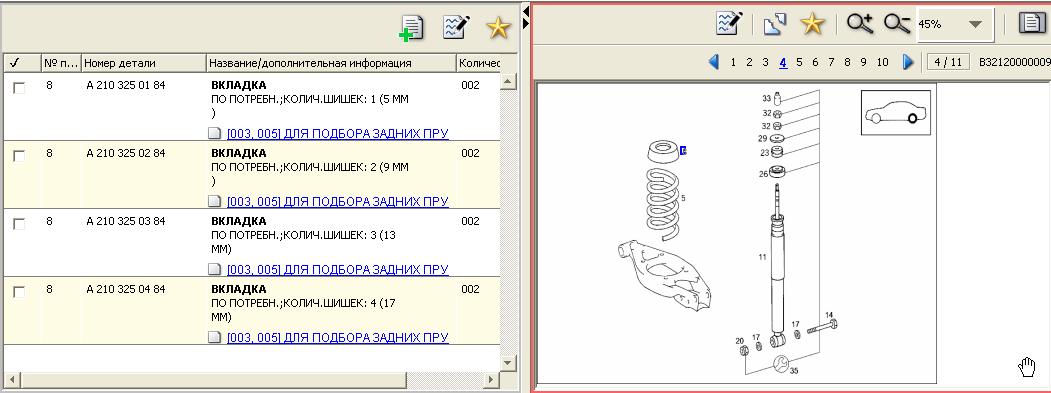The width and height of the screenshot is (1051, 393).
Task: Click the detach diagram window icon
Action: click(x=774, y=24)
